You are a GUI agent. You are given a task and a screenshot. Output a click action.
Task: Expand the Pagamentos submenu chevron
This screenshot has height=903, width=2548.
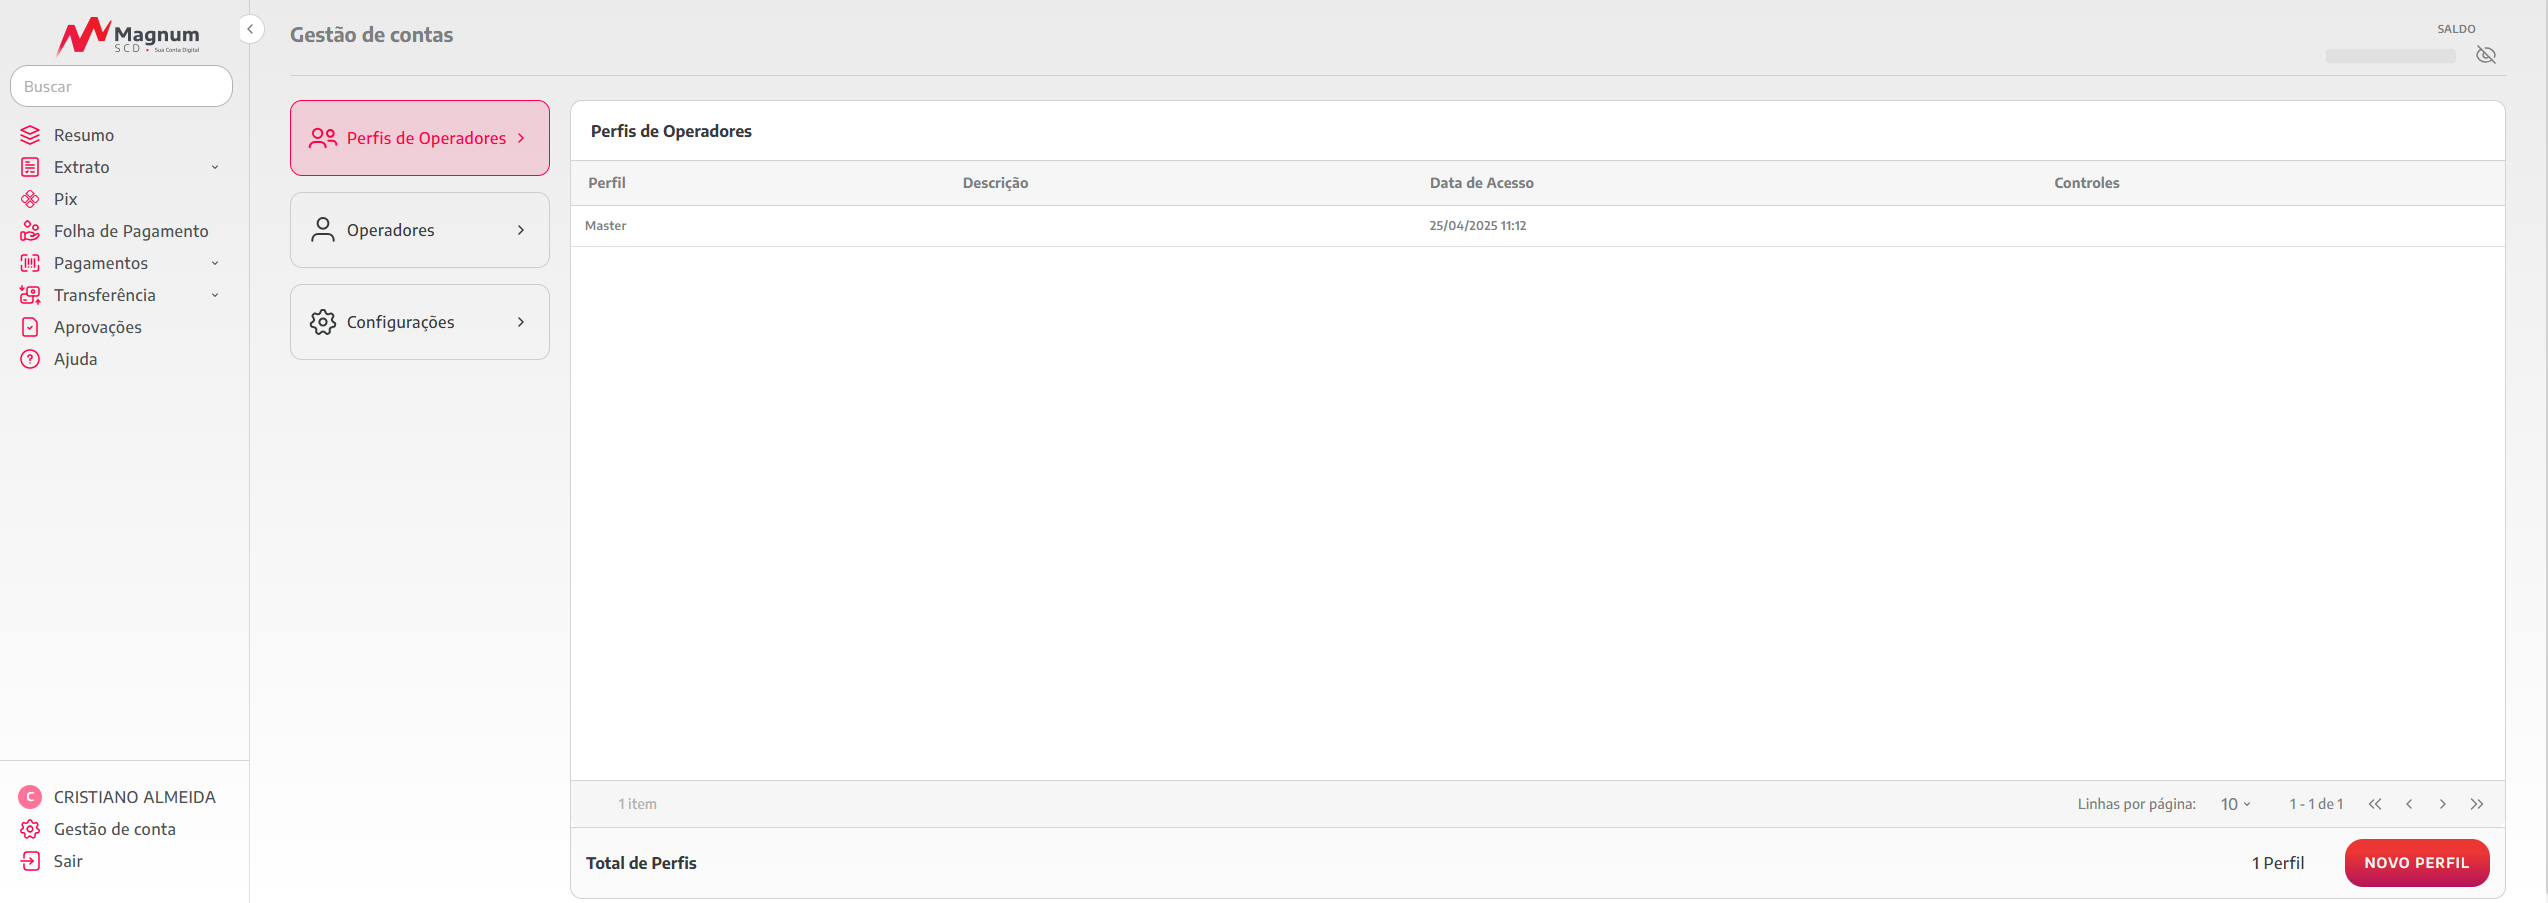215,263
